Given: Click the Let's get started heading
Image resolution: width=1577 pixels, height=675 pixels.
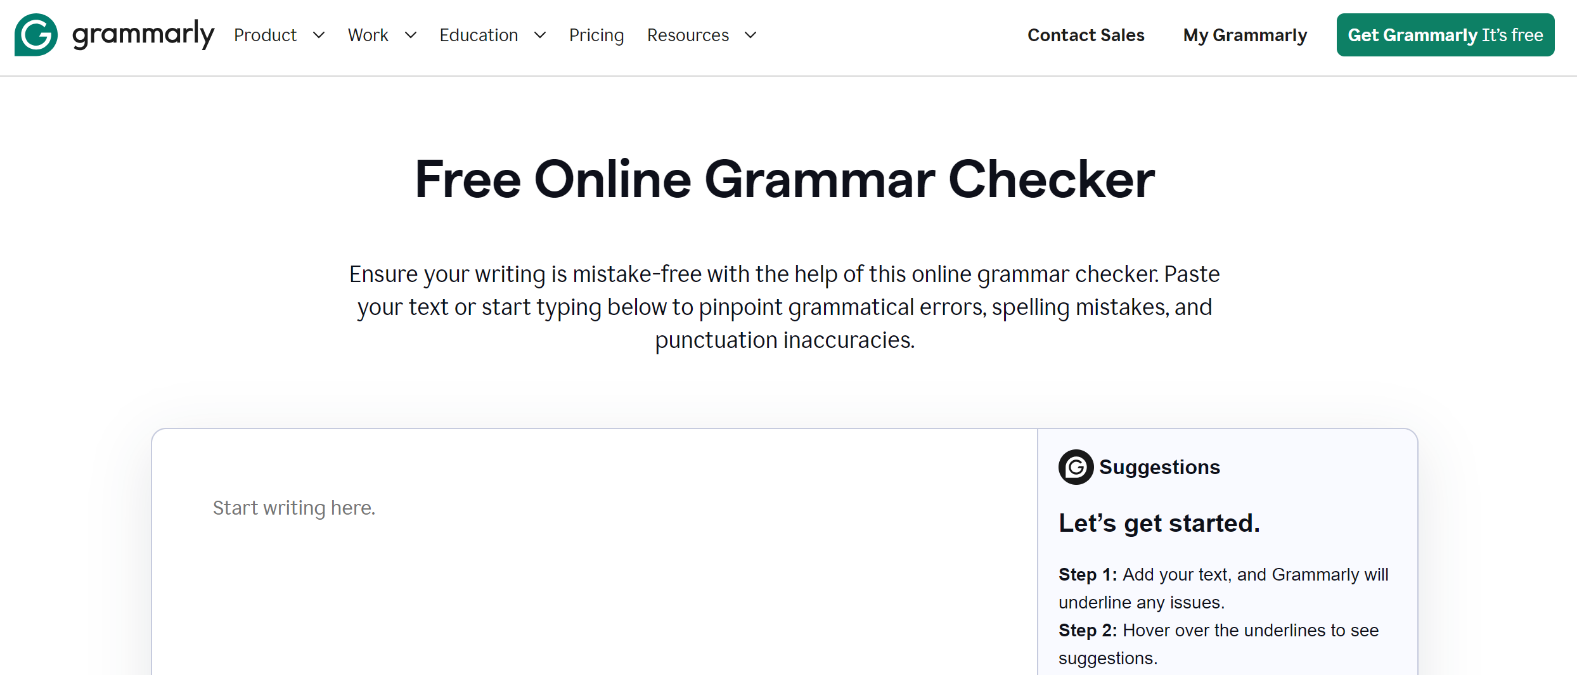Looking at the screenshot, I should 1159,523.
